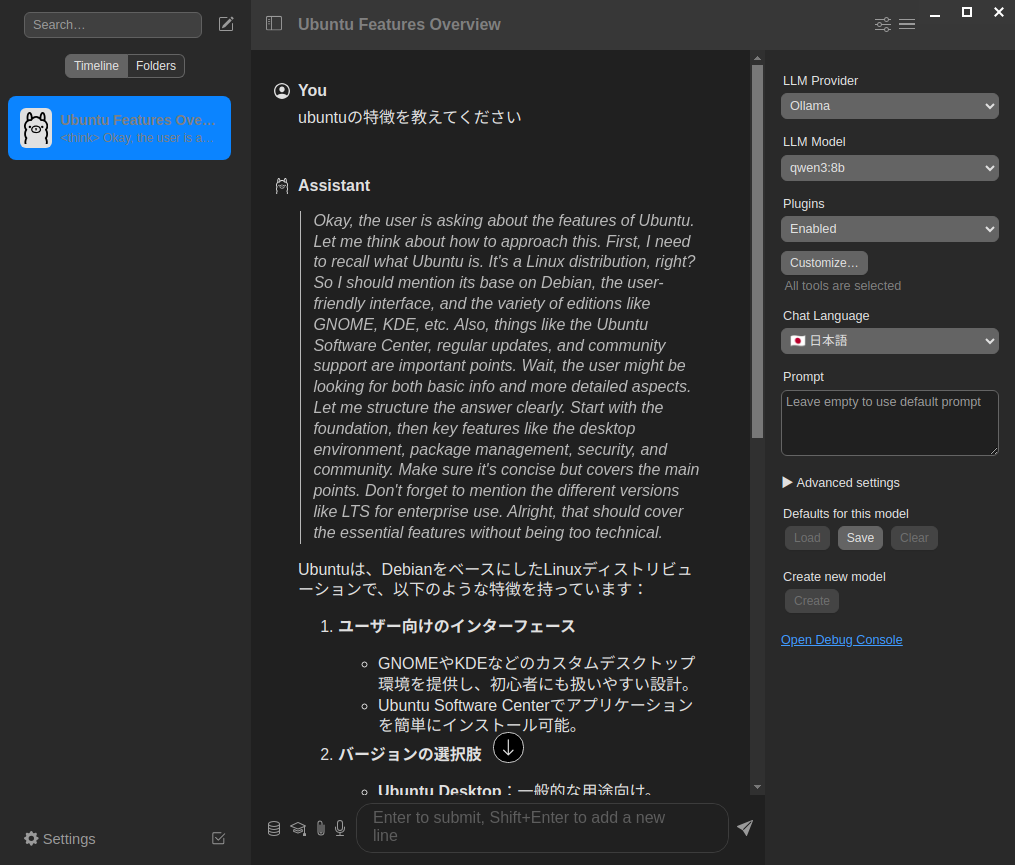Attach a file using the paperclip icon
The height and width of the screenshot is (865, 1015).
tap(320, 828)
